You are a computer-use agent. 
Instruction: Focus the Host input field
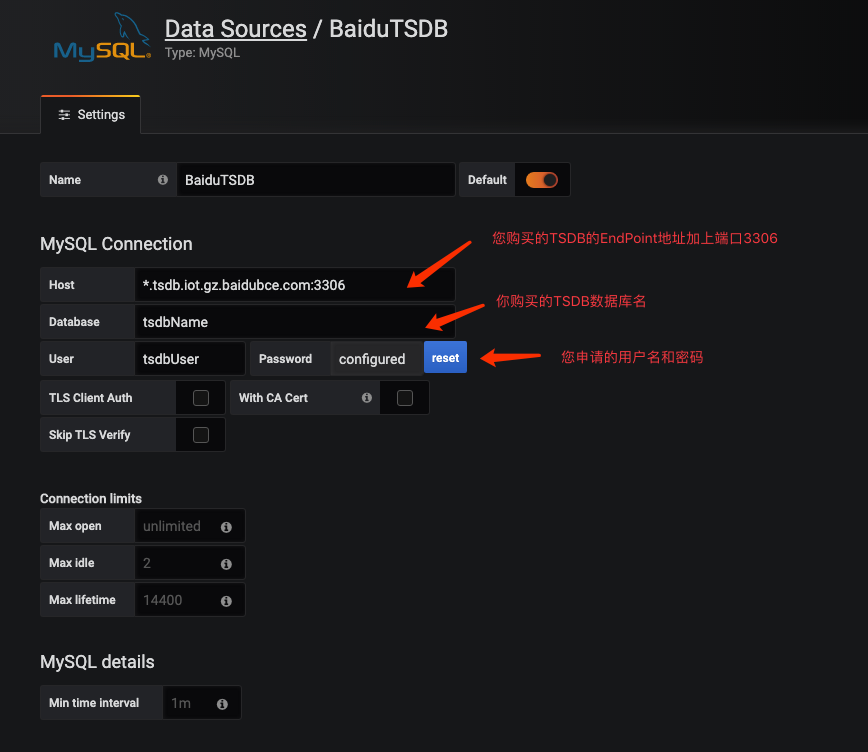coord(295,285)
